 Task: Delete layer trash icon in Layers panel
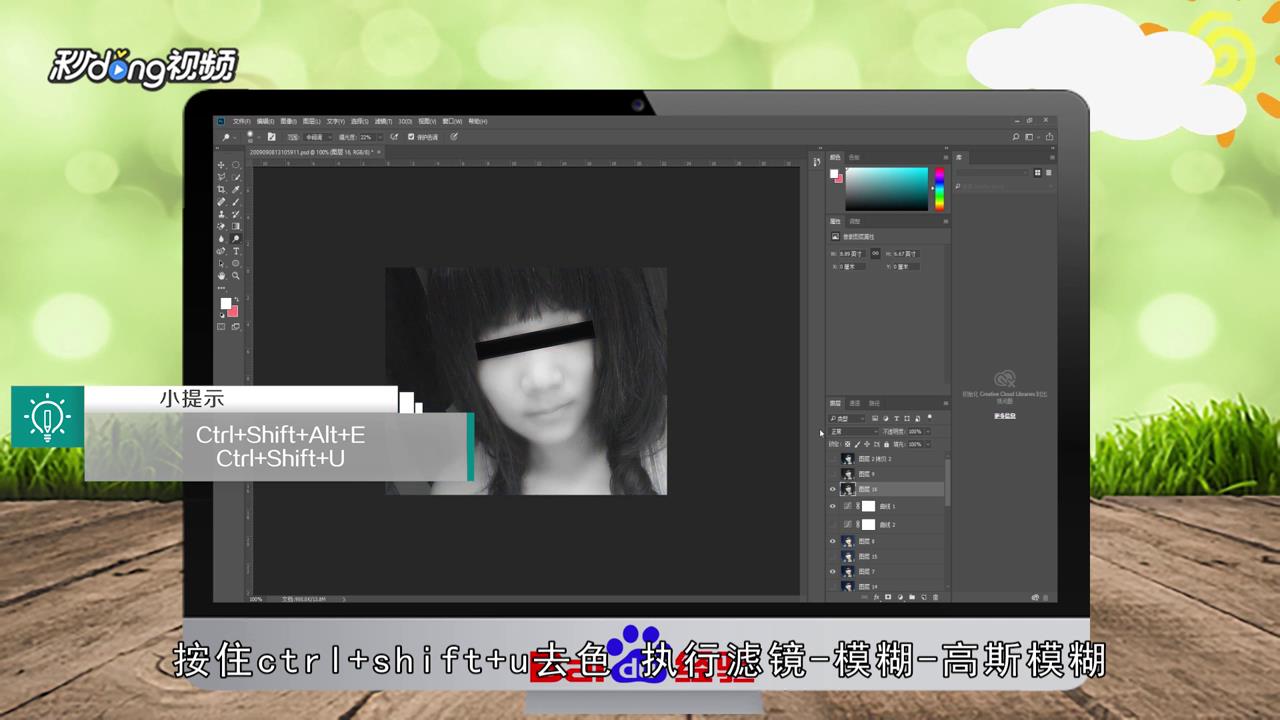pyautogui.click(x=936, y=597)
